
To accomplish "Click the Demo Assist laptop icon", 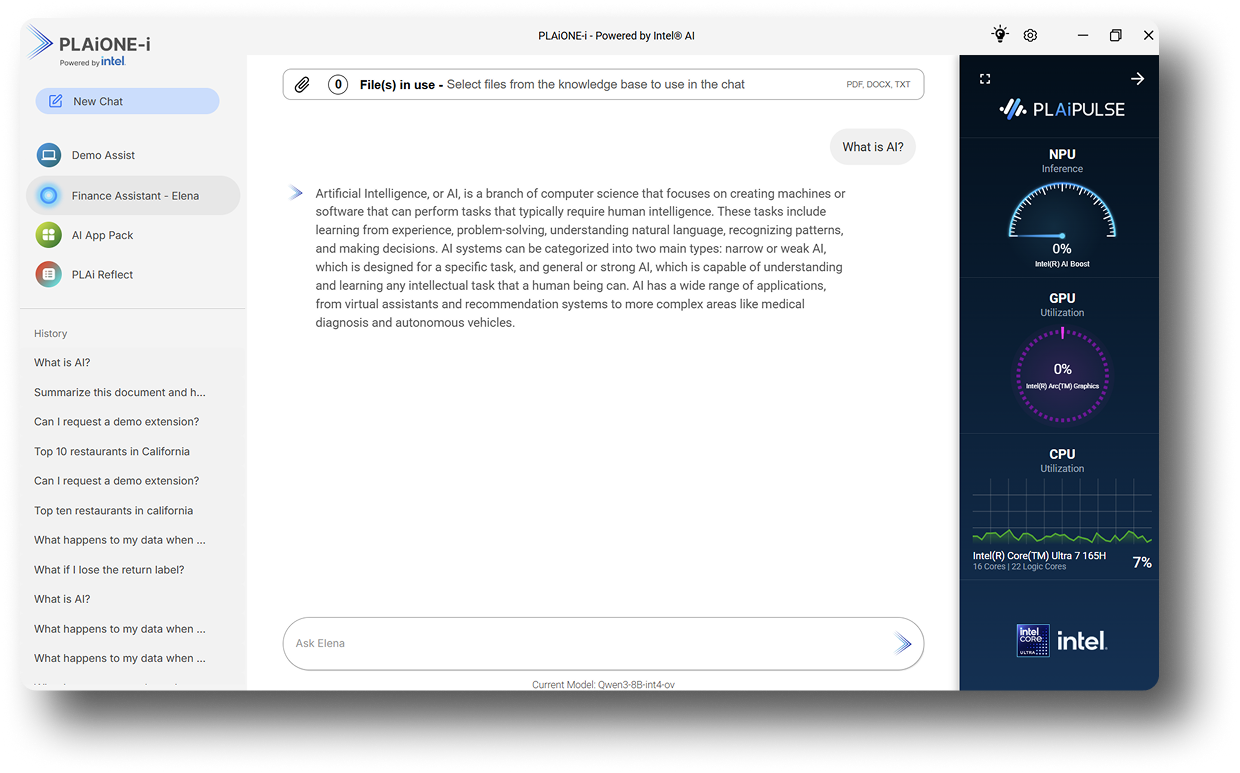I will pyautogui.click(x=48, y=155).
